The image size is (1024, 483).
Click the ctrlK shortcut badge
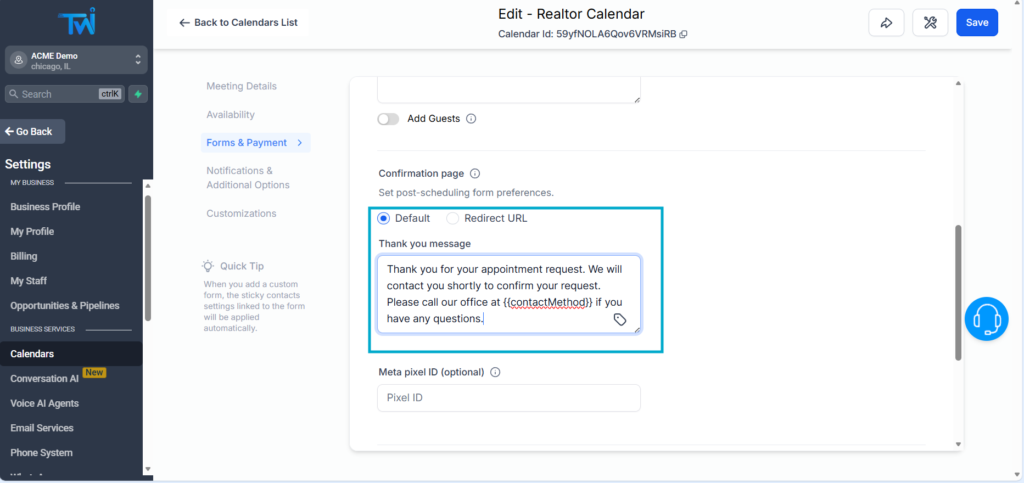tap(110, 94)
